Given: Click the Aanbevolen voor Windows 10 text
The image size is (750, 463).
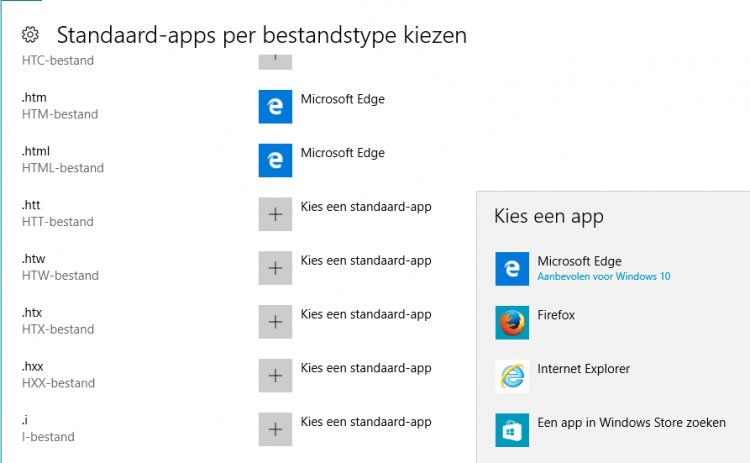Looking at the screenshot, I should pyautogui.click(x=603, y=276).
